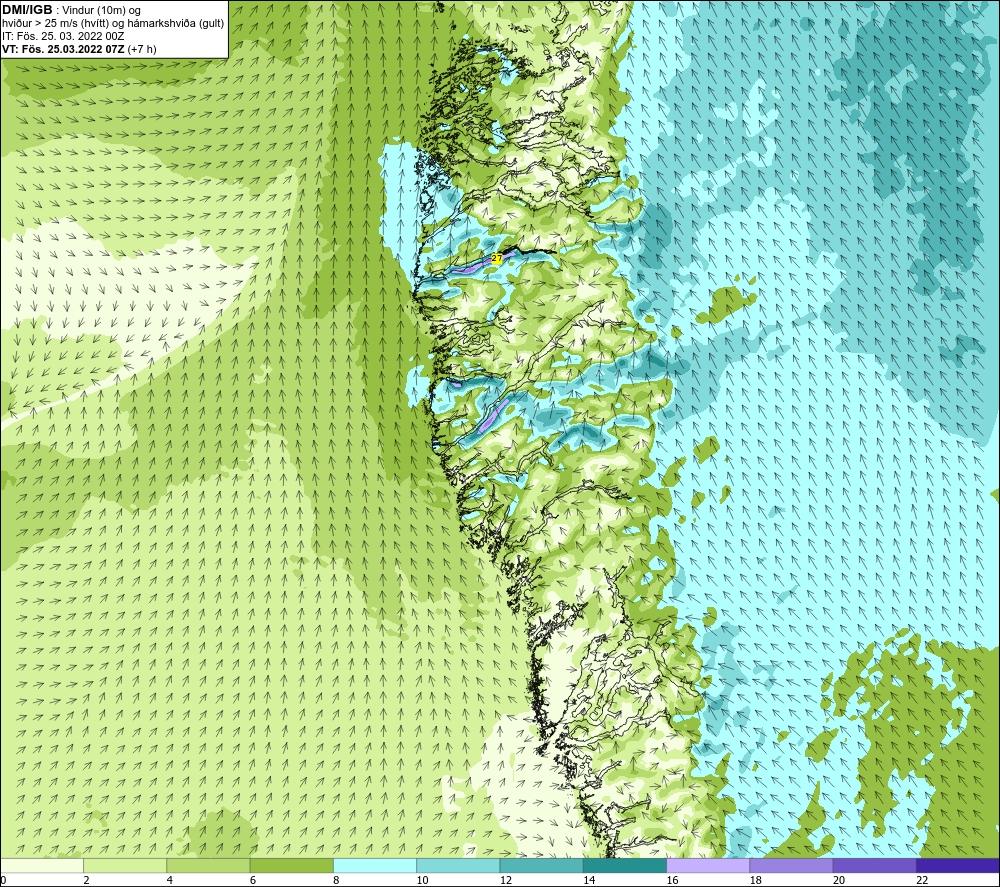Select the light lavender 16–18 m/s swatch
The width and height of the screenshot is (1000, 887).
708,865
